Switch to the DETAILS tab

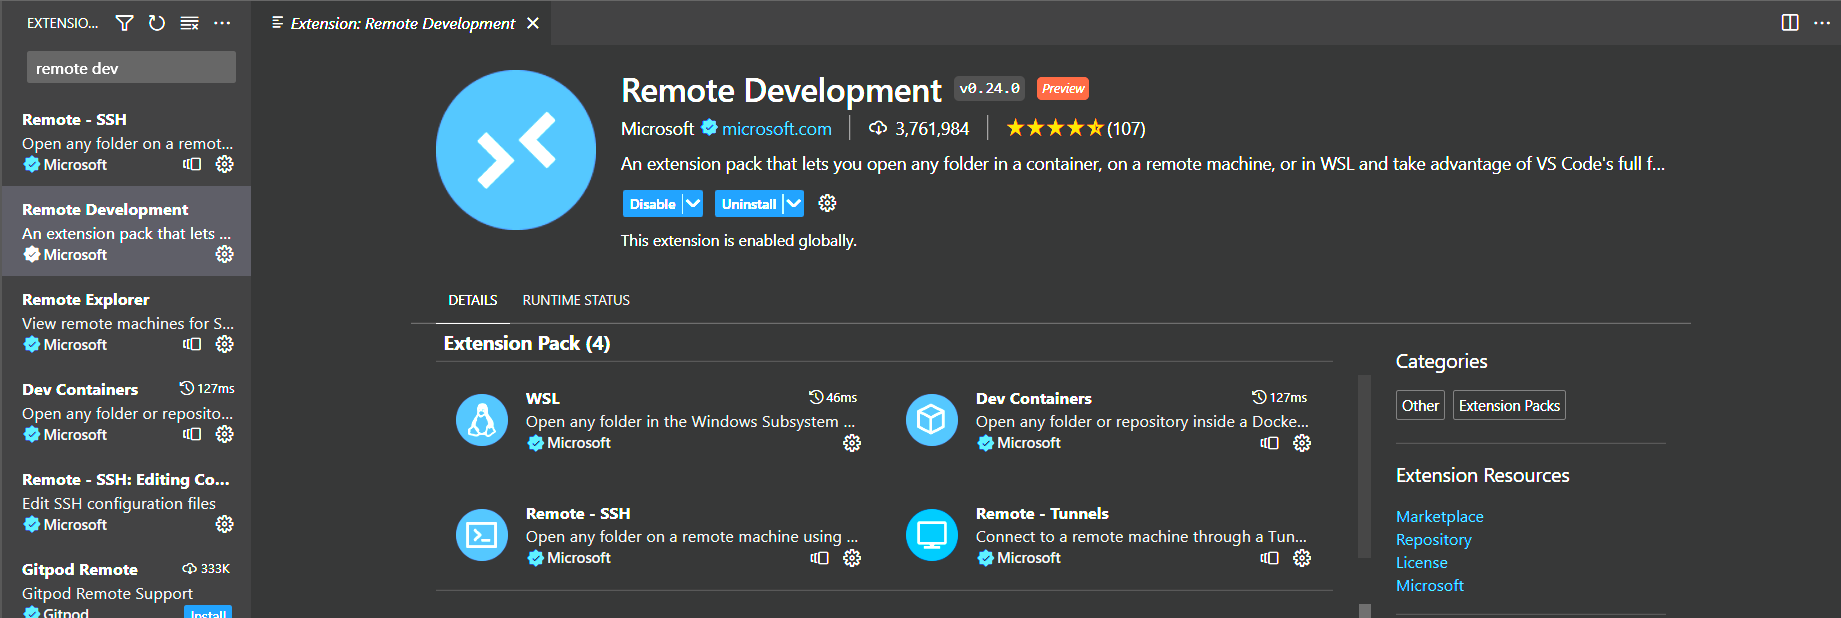[x=473, y=300]
